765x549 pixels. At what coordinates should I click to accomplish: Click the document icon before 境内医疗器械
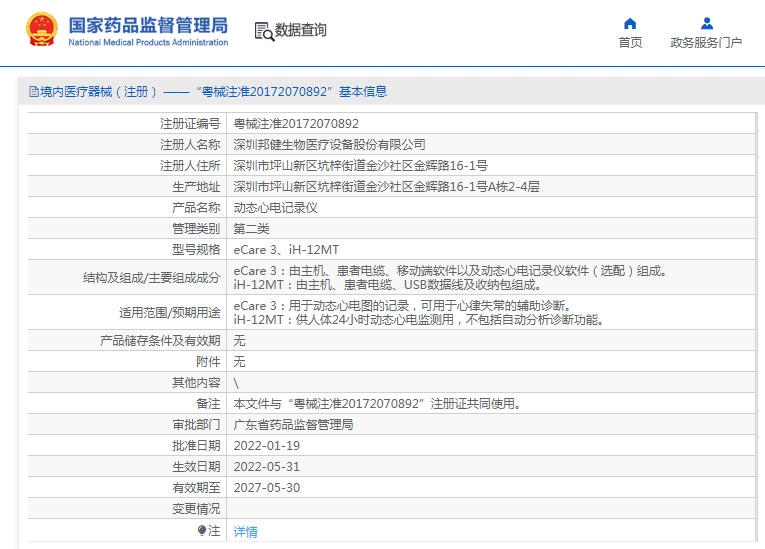[x=34, y=91]
